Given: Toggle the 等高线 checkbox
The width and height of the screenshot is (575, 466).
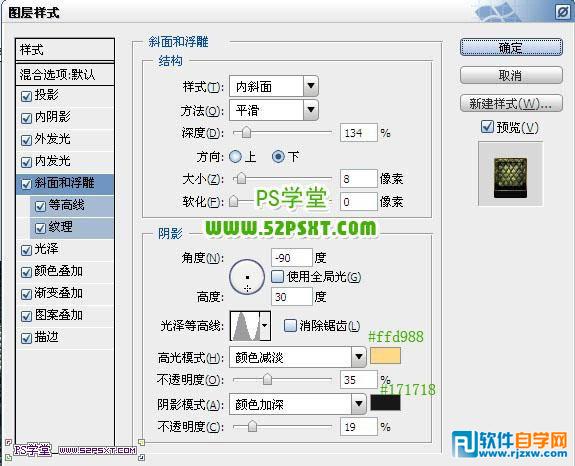Looking at the screenshot, I should click(40, 206).
